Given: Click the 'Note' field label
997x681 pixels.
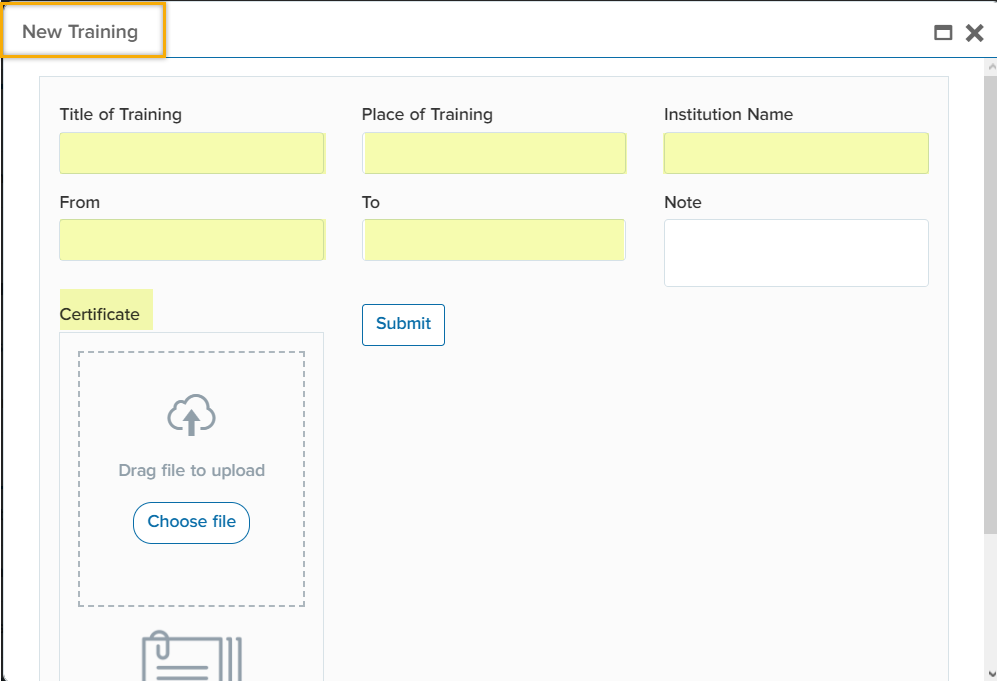Looking at the screenshot, I should 683,202.
